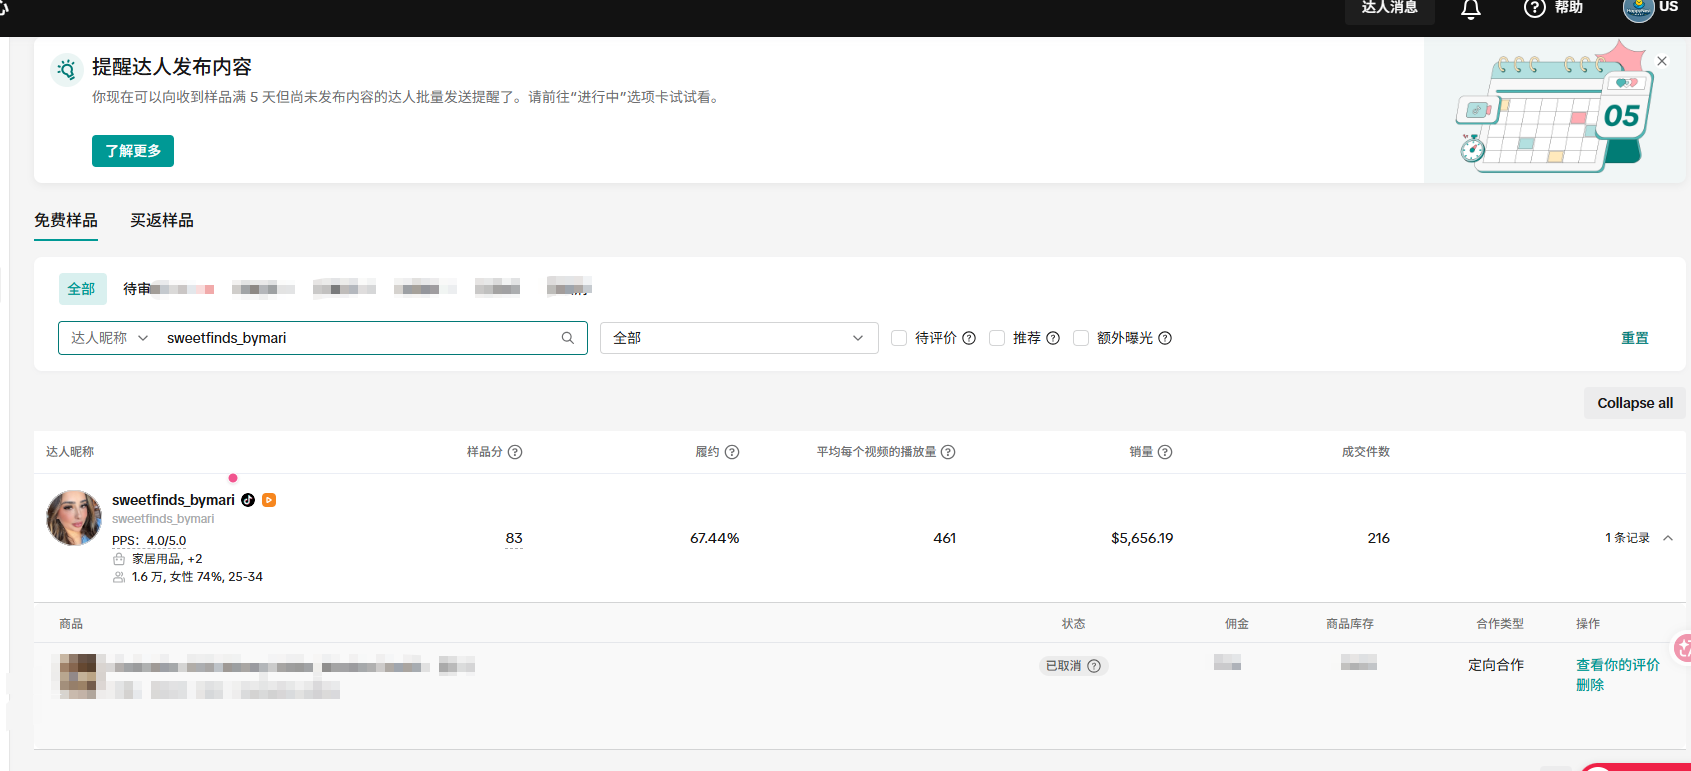Open the 查看你的评价 link
This screenshot has height=771, width=1691.
point(1618,665)
